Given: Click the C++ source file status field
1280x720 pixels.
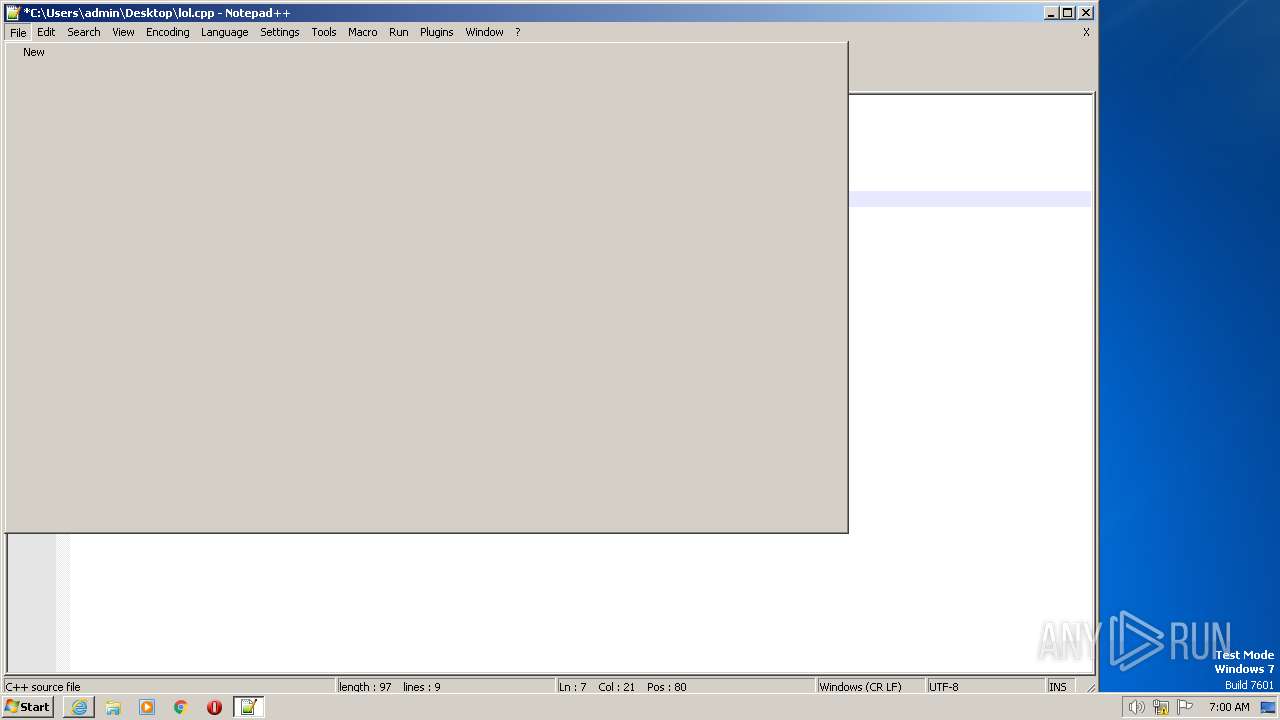Looking at the screenshot, I should pyautogui.click(x=170, y=687).
